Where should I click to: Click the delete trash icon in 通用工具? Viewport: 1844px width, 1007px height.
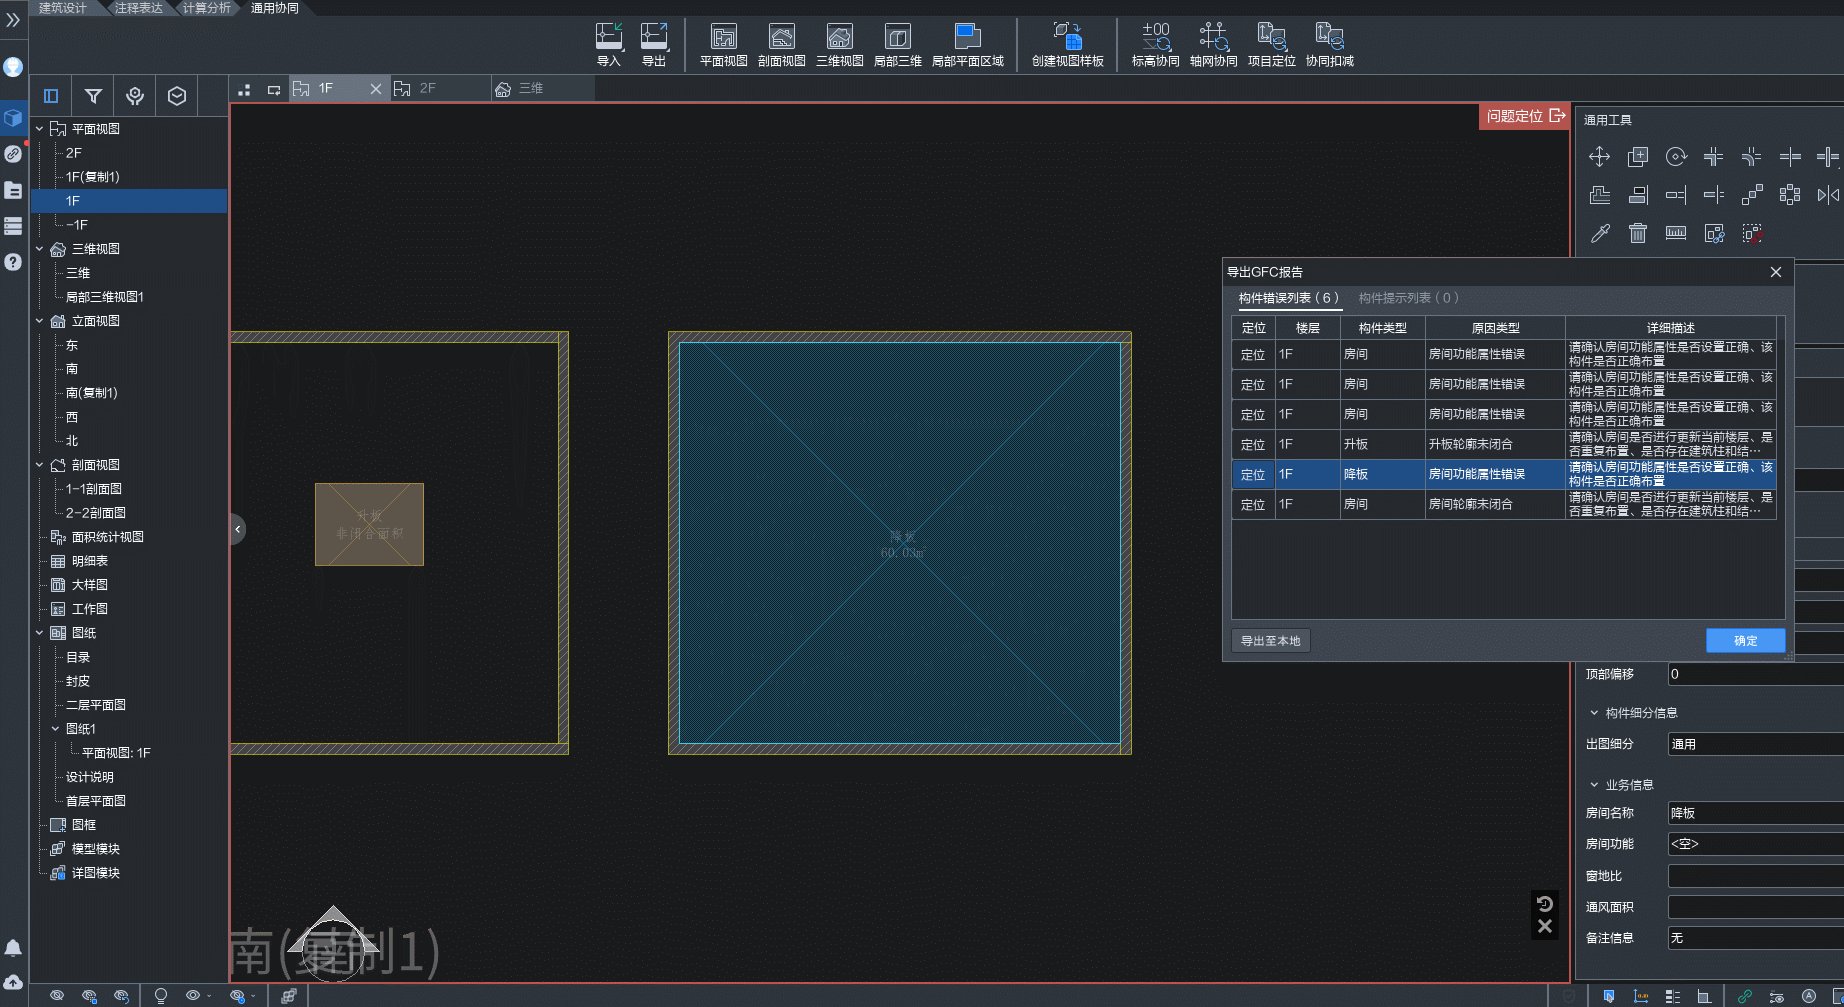point(1637,233)
